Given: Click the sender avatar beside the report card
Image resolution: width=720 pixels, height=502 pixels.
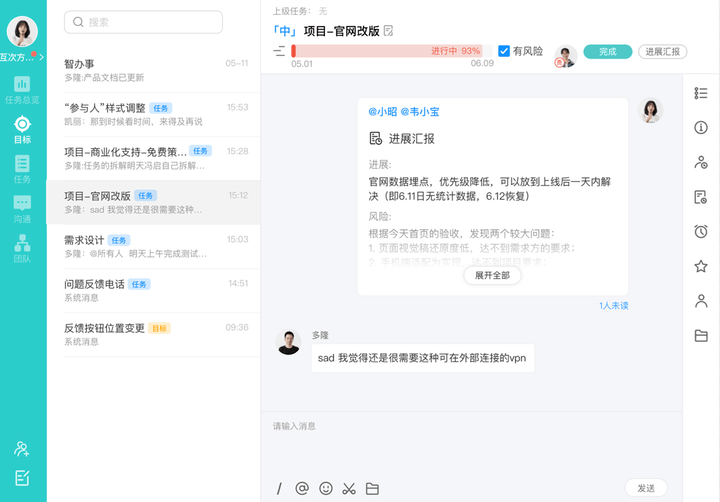Looking at the screenshot, I should click(x=650, y=111).
